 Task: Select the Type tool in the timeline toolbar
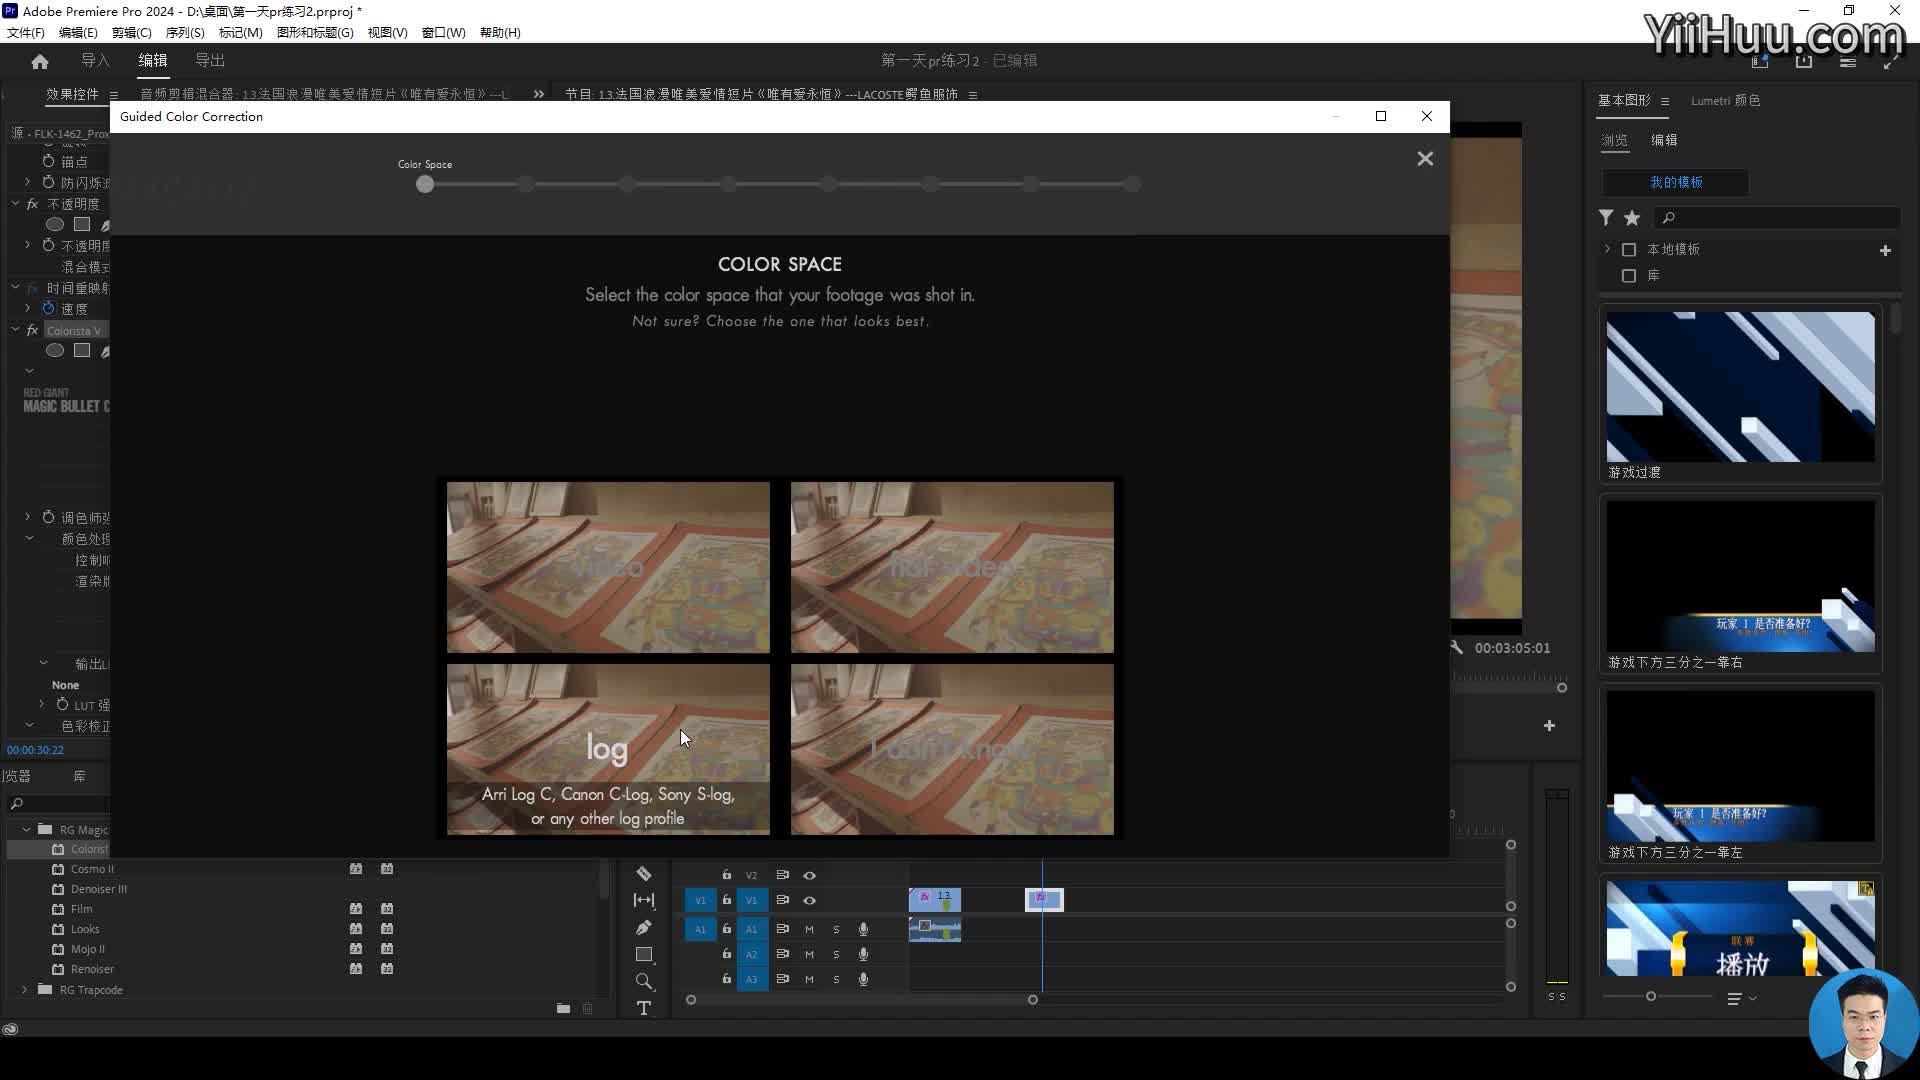click(644, 1008)
